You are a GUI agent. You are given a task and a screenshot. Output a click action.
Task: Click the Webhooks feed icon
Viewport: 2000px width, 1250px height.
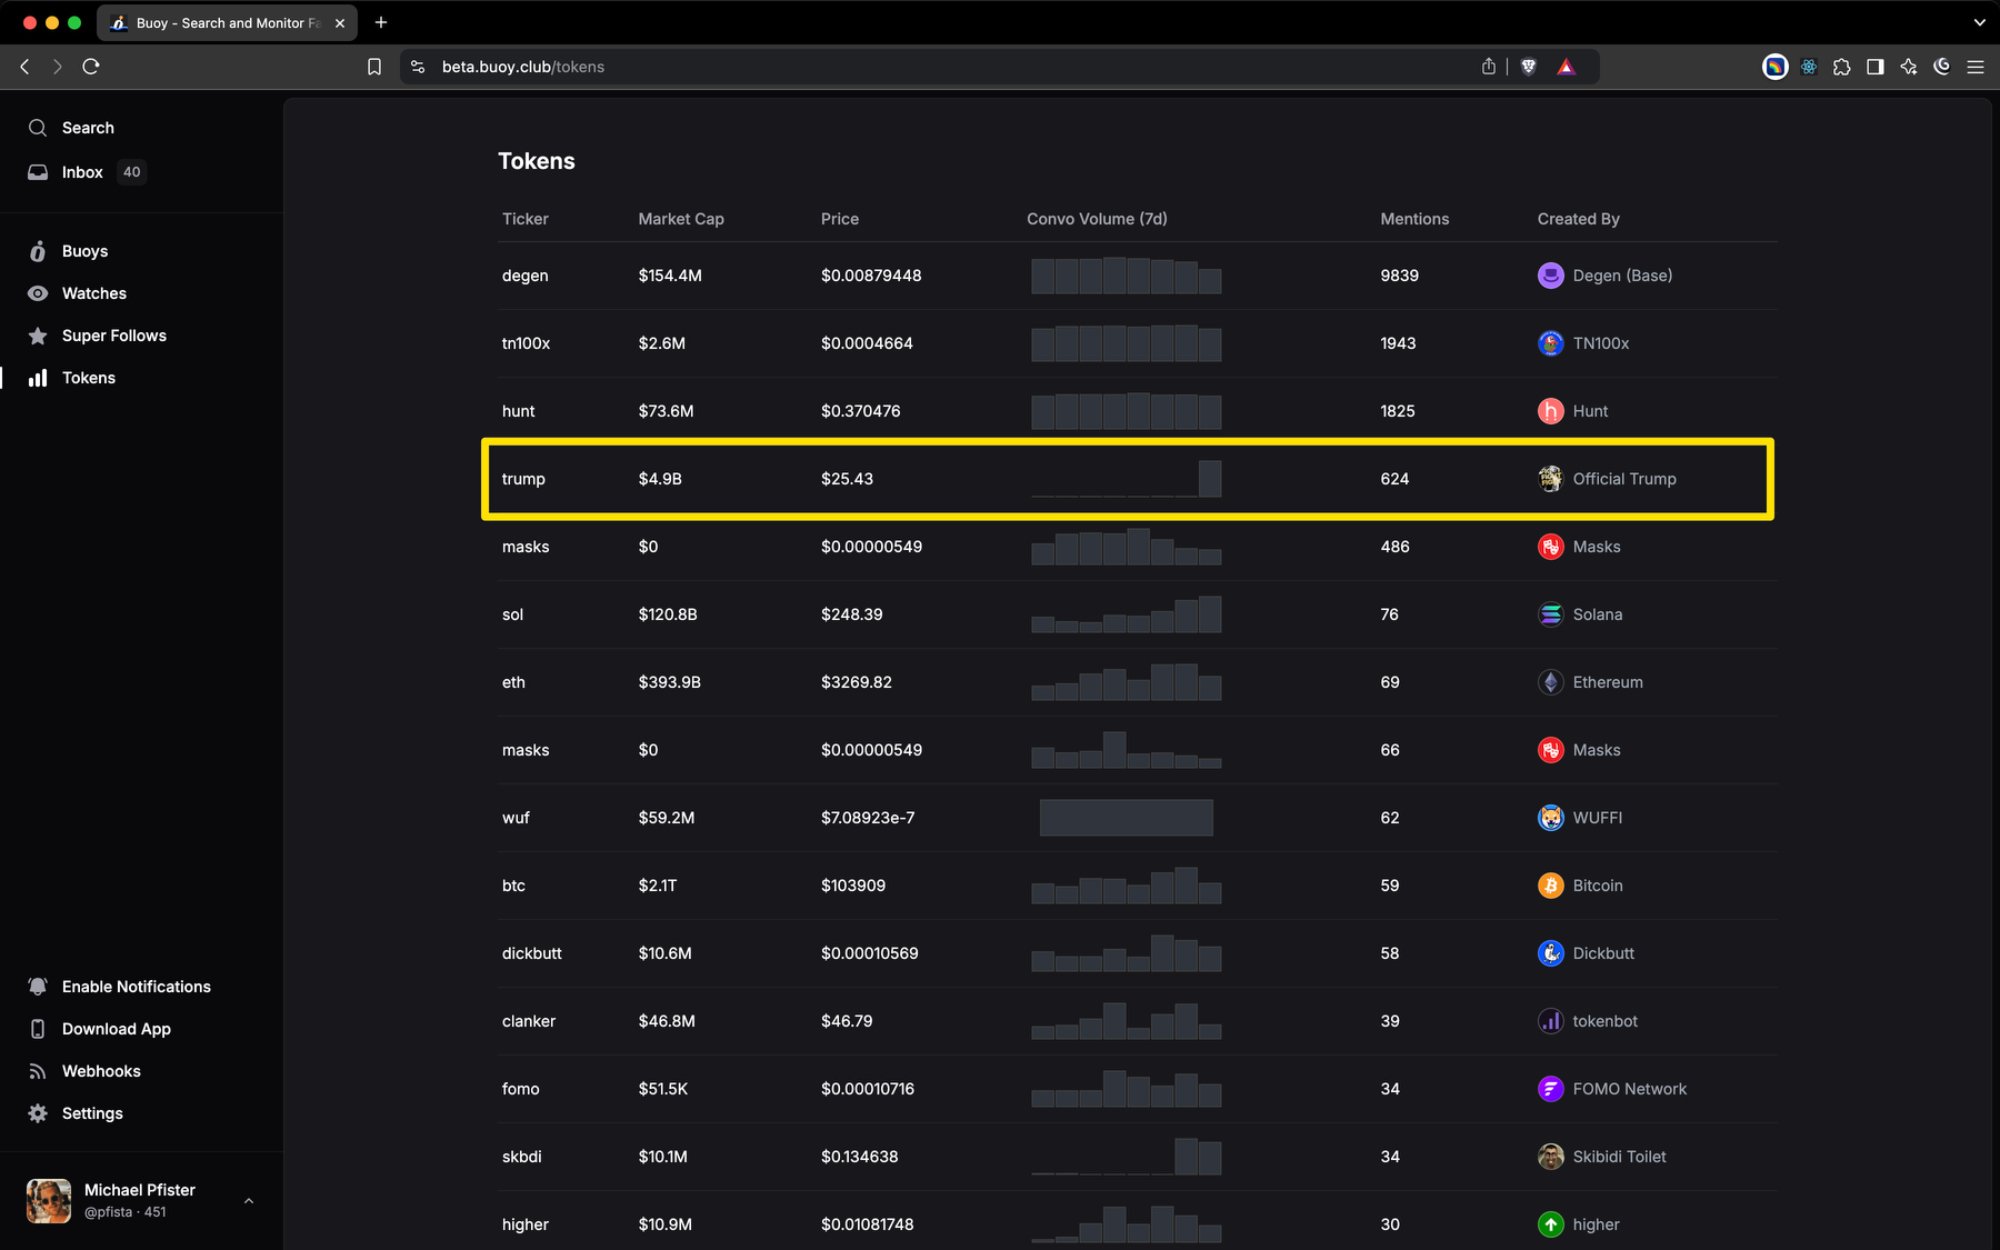click(x=38, y=1071)
